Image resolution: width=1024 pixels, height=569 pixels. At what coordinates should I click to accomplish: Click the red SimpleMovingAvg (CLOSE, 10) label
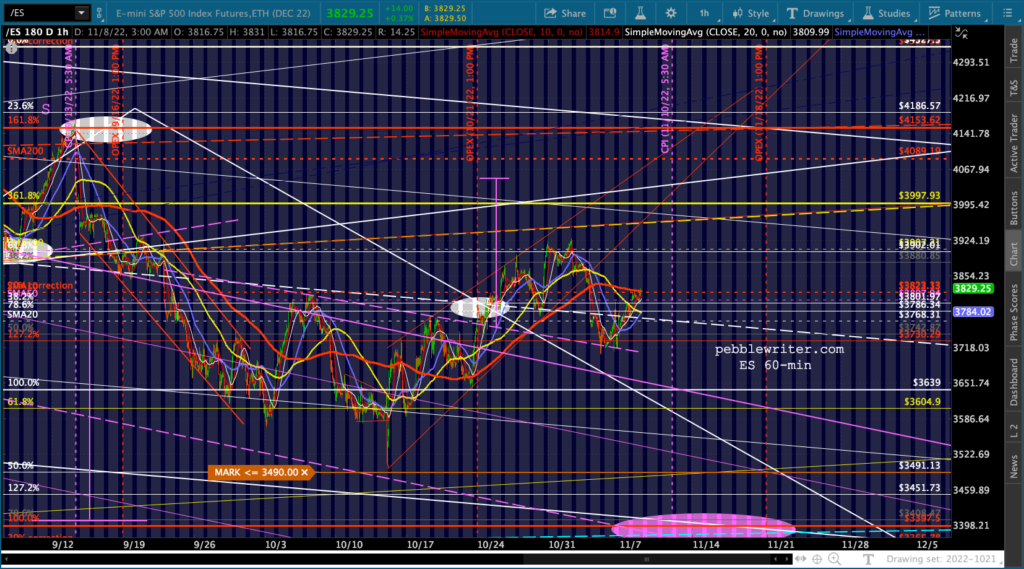[x=503, y=32]
